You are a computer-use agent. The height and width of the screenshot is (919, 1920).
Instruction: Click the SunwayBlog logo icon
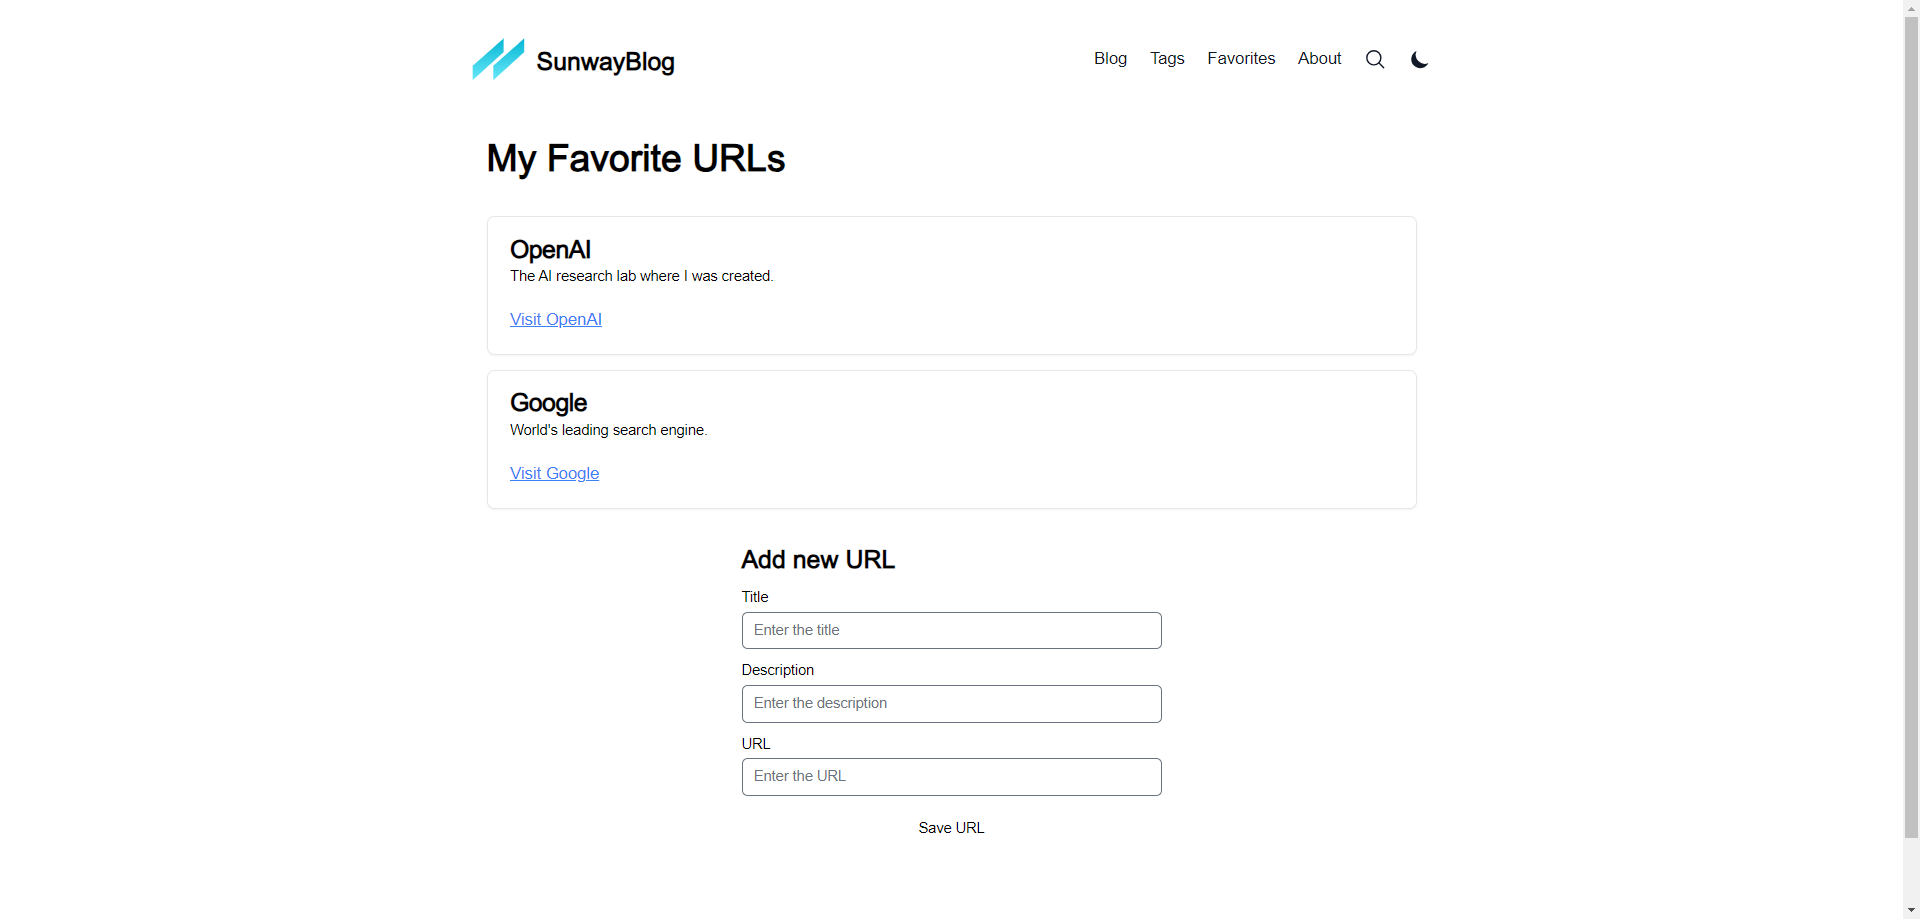click(x=498, y=60)
